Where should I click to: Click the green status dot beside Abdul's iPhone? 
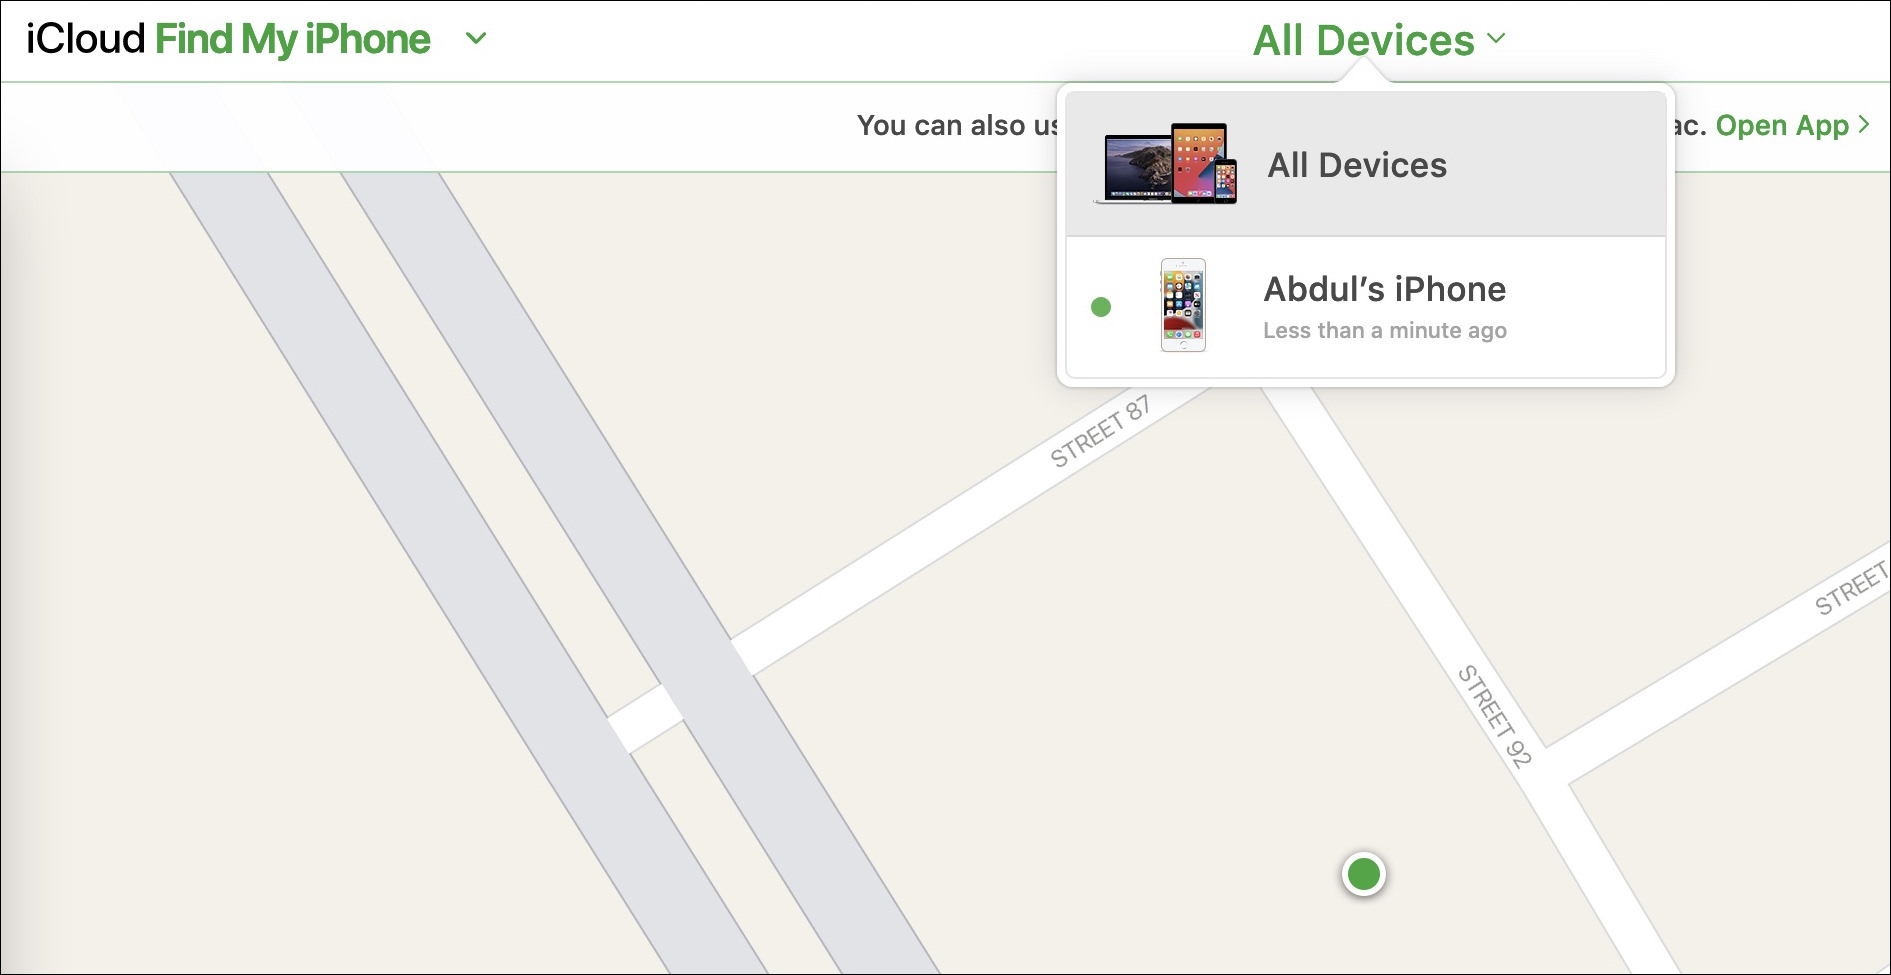[x=1101, y=307]
